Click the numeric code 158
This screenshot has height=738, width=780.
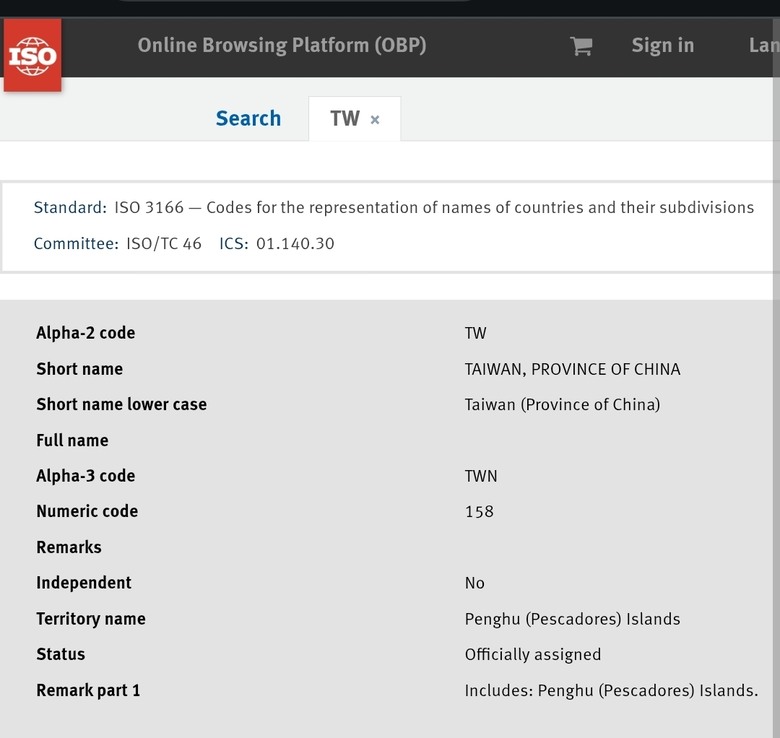[479, 511]
